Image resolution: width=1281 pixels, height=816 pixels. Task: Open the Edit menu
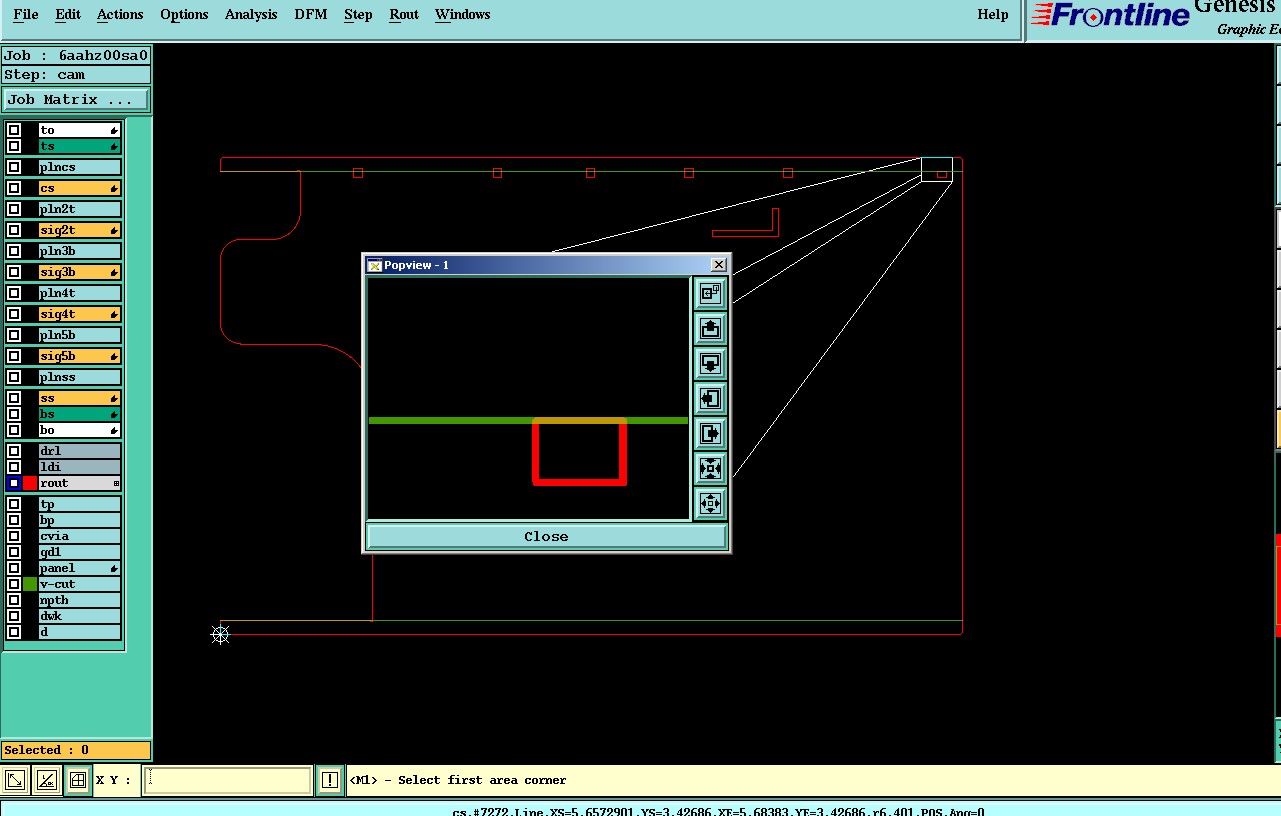coord(68,14)
